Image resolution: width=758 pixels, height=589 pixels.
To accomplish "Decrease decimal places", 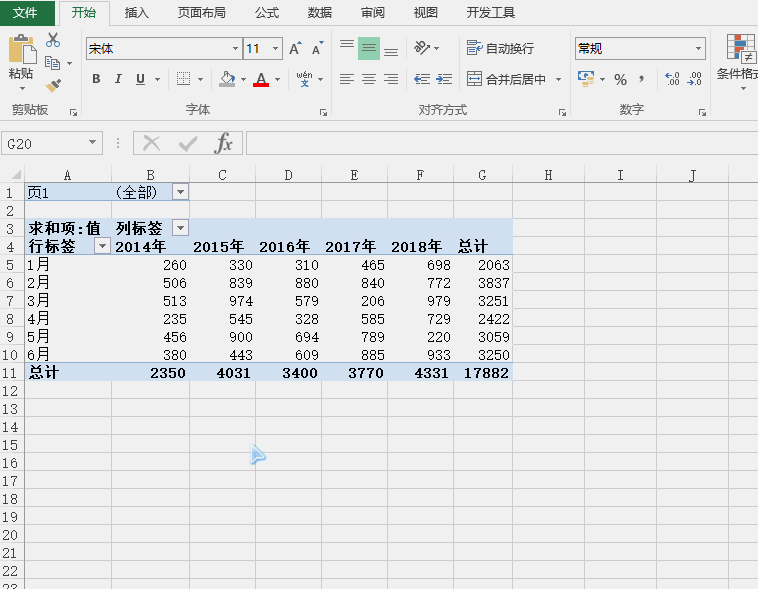I will [x=694, y=79].
